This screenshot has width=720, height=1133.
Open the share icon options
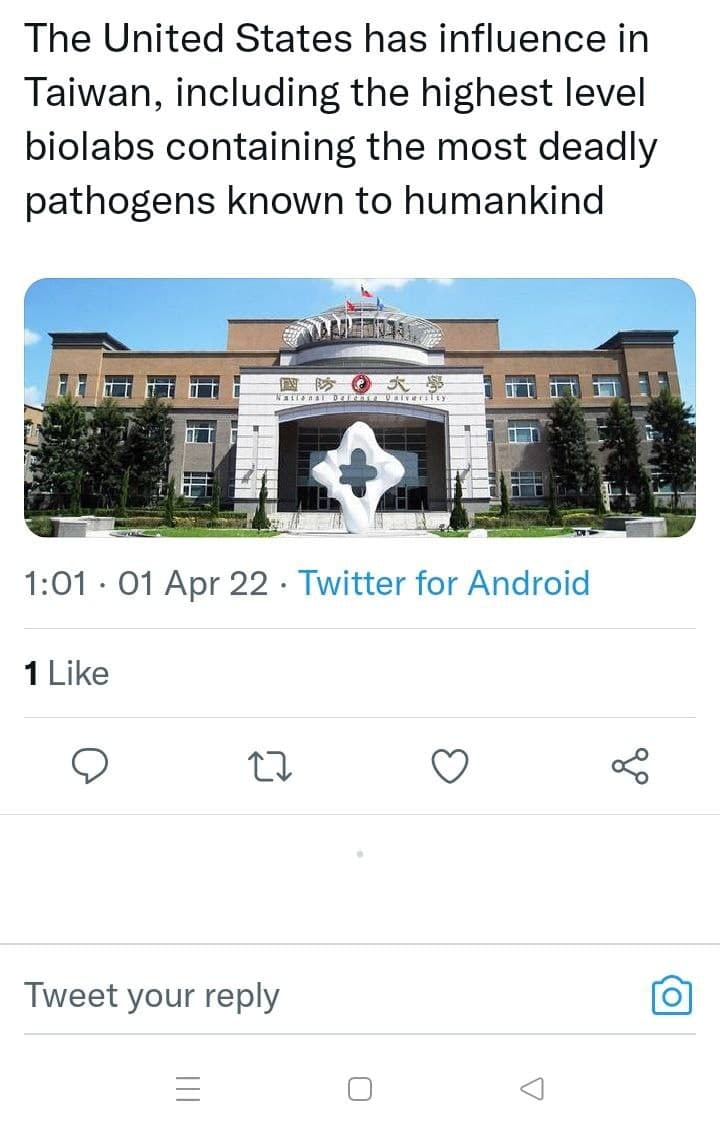[x=630, y=767]
